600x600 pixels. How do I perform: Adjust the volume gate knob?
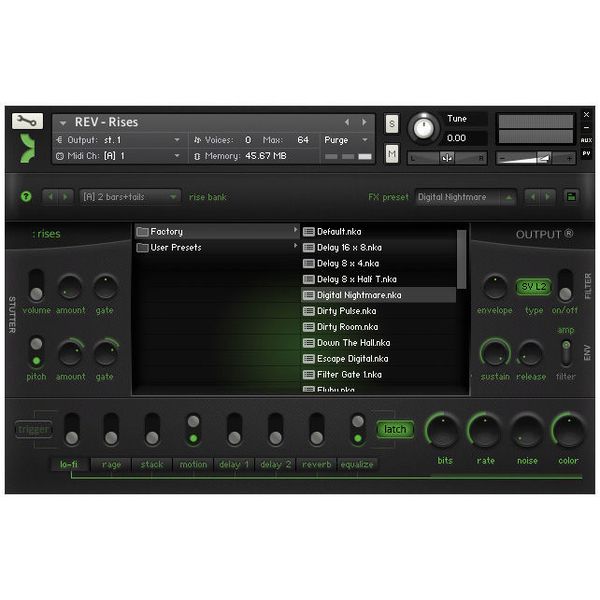(105, 287)
